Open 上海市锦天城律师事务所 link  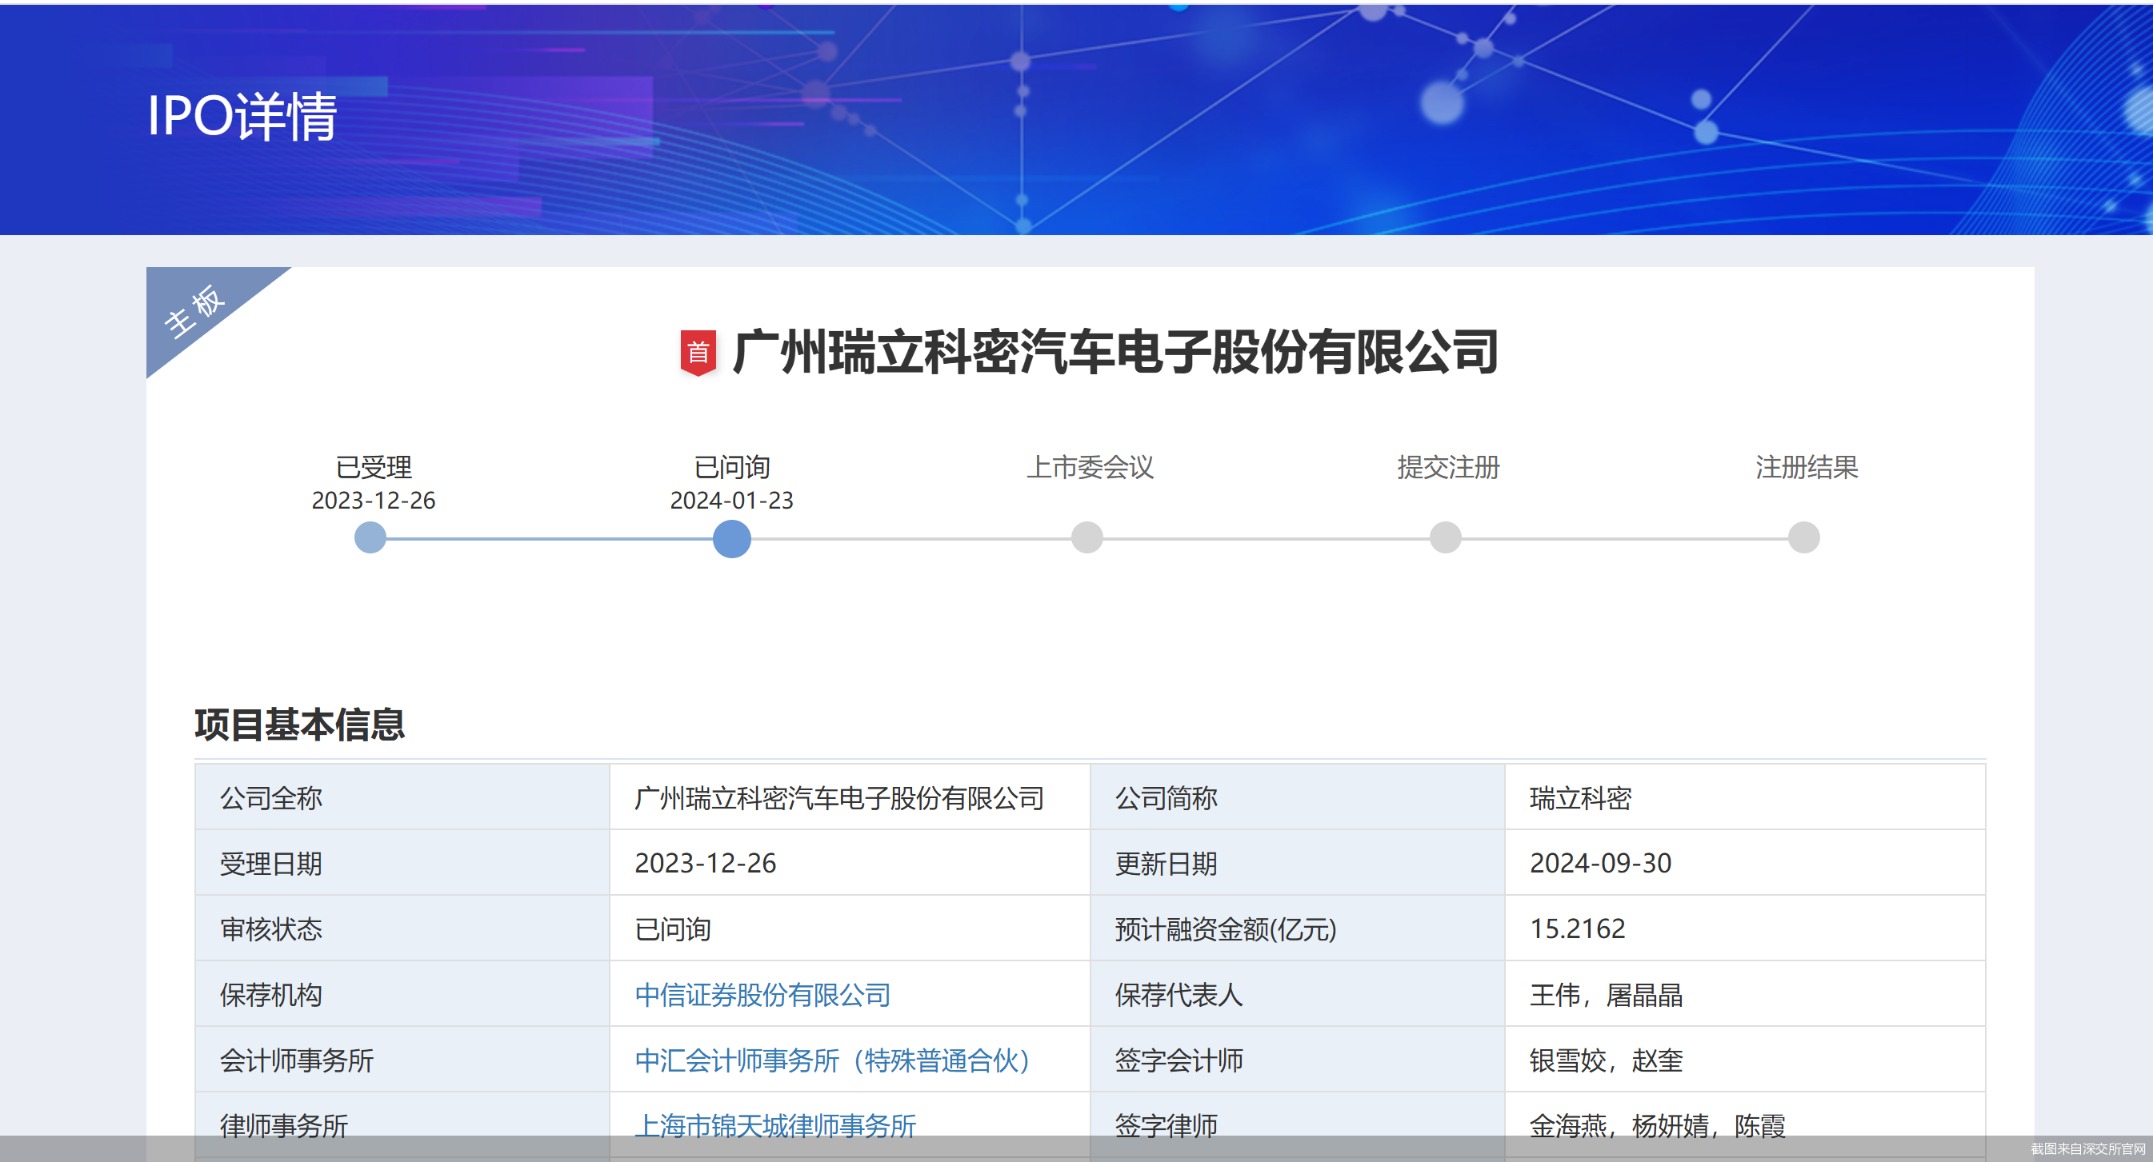point(776,1126)
